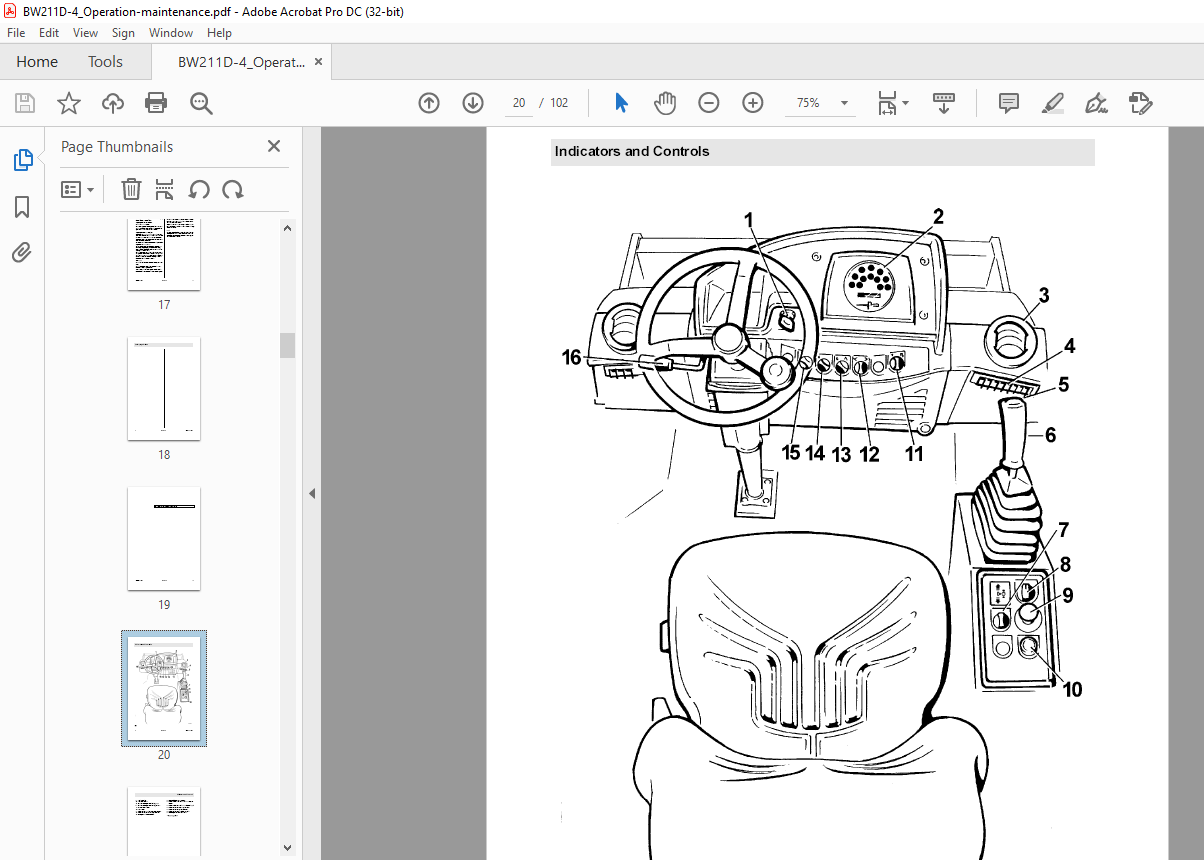Open the Edit menu
Image resolution: width=1204 pixels, height=860 pixels.
[49, 33]
